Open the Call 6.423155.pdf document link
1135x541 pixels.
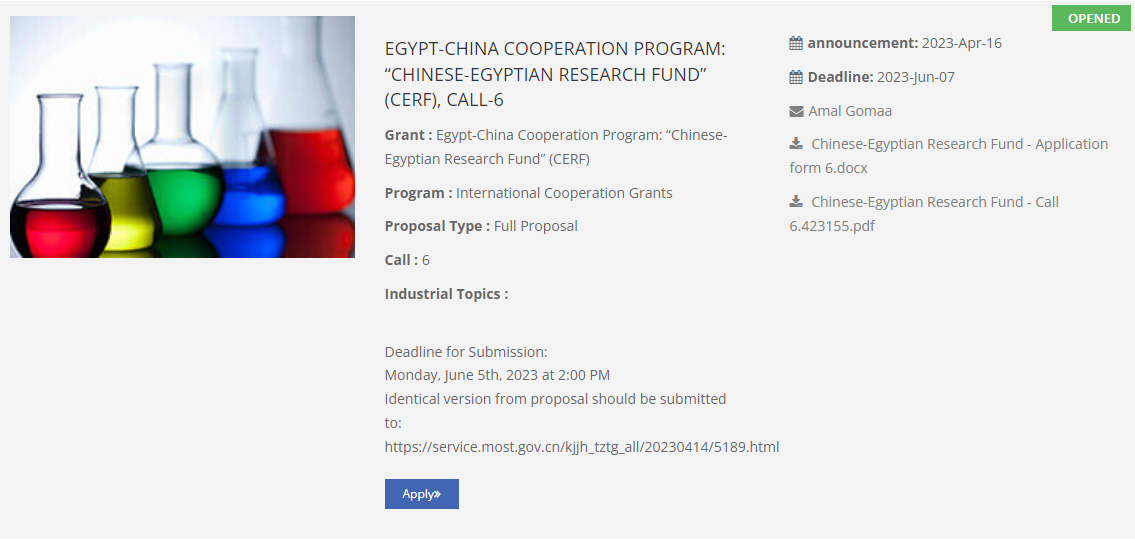click(x=934, y=203)
